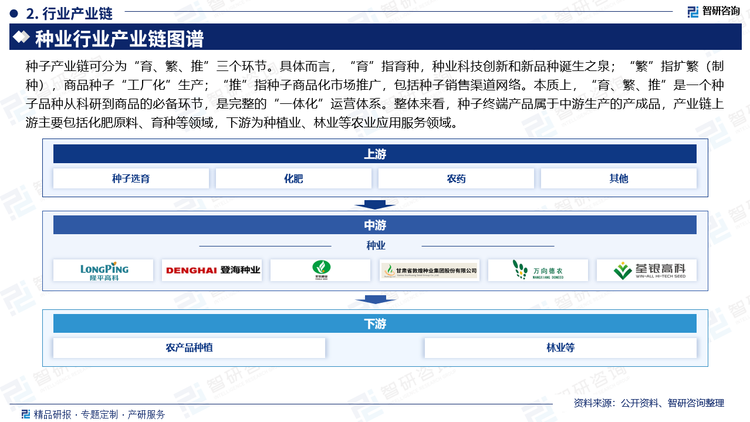This screenshot has height=422, width=750.
Task: Select the 上游 header bar
Action: pos(375,154)
